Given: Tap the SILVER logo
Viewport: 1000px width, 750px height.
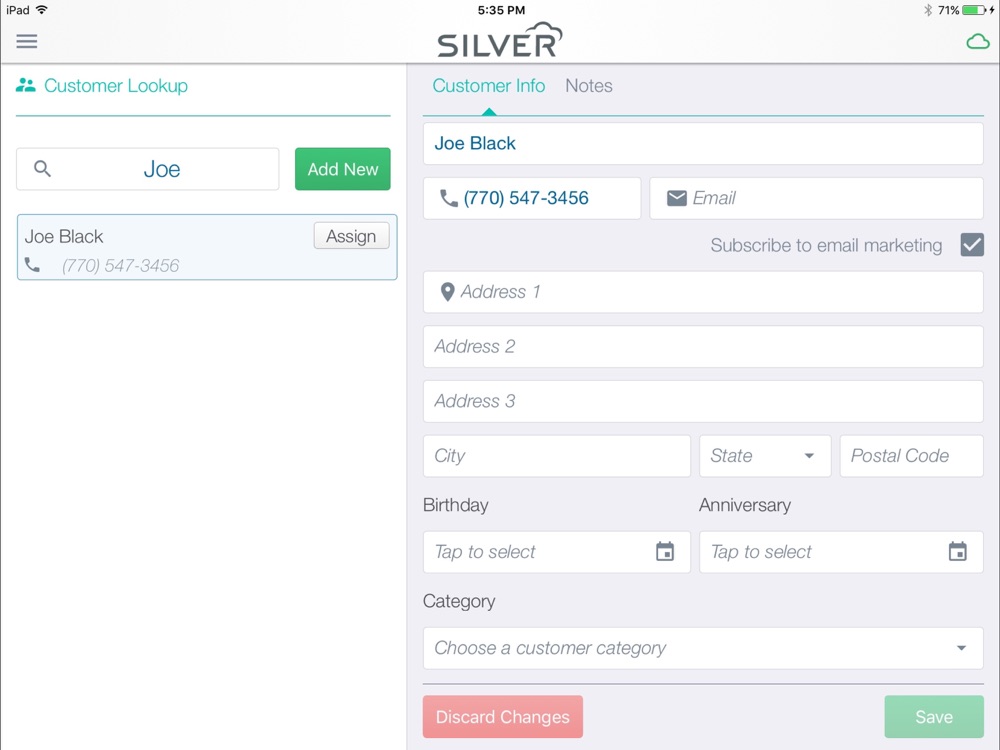Looking at the screenshot, I should (x=499, y=40).
